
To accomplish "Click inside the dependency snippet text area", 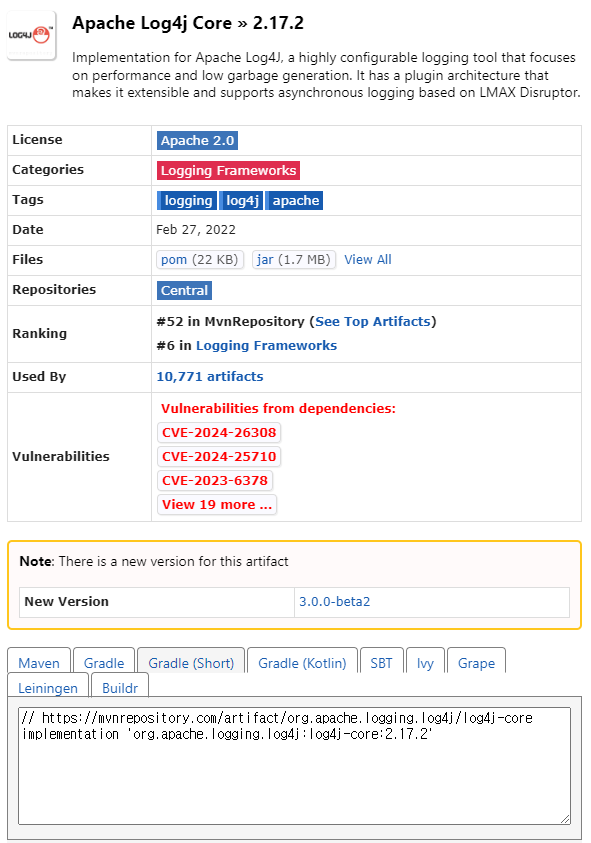I will [294, 766].
